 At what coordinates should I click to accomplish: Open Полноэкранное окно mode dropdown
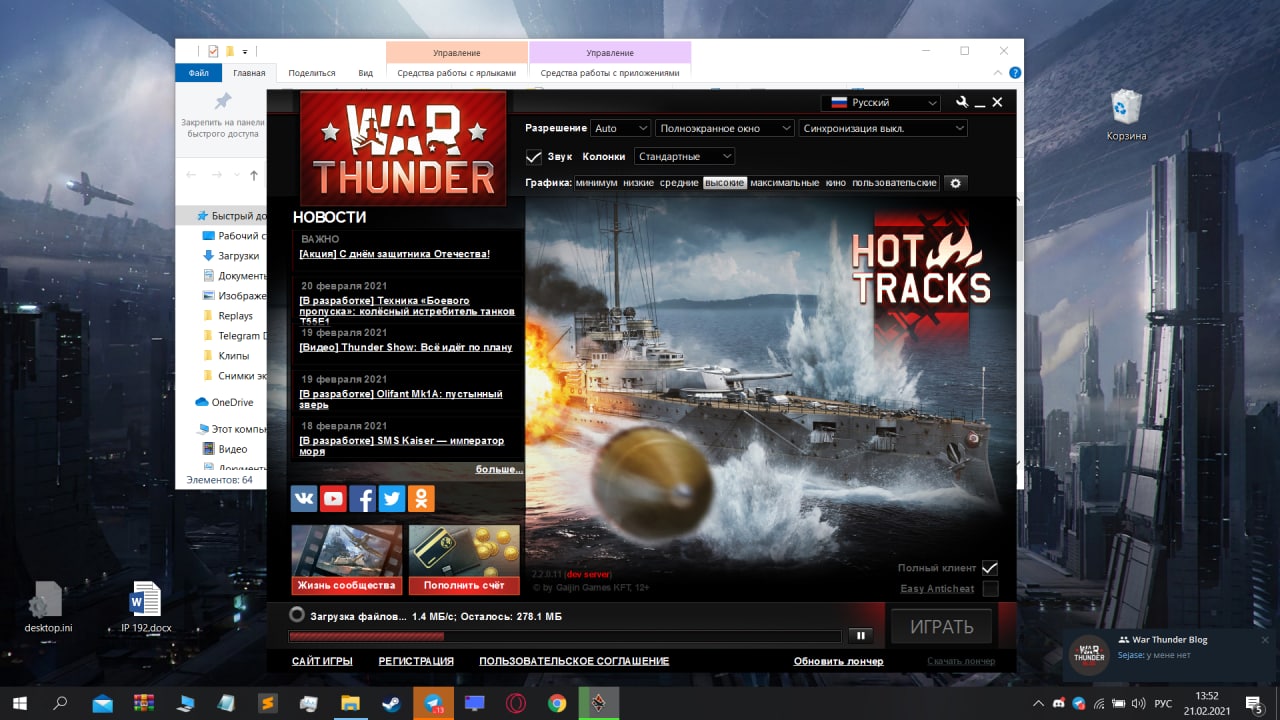(725, 128)
